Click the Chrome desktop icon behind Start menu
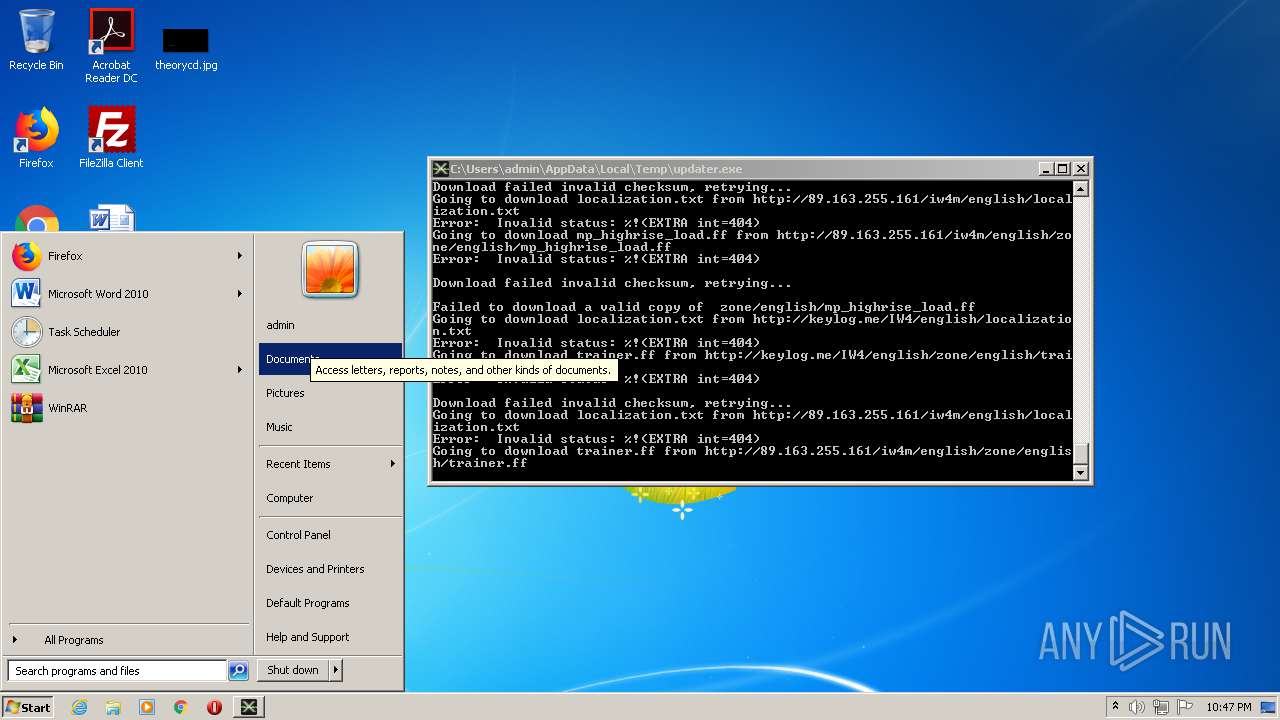The width and height of the screenshot is (1280, 720). point(37,218)
